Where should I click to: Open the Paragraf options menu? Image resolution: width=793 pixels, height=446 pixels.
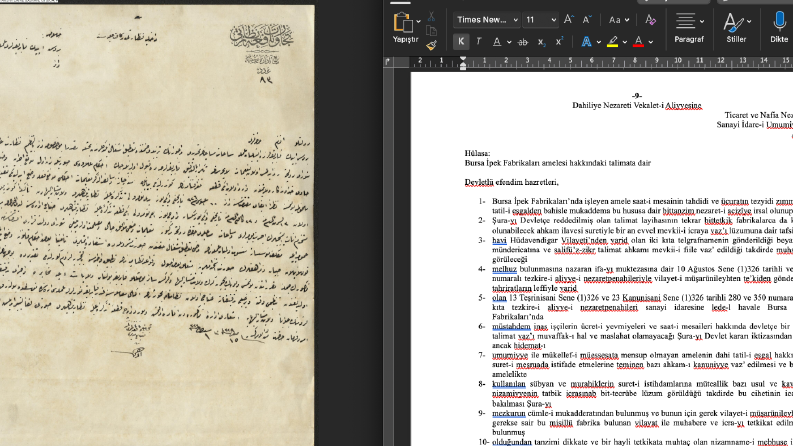point(689,27)
